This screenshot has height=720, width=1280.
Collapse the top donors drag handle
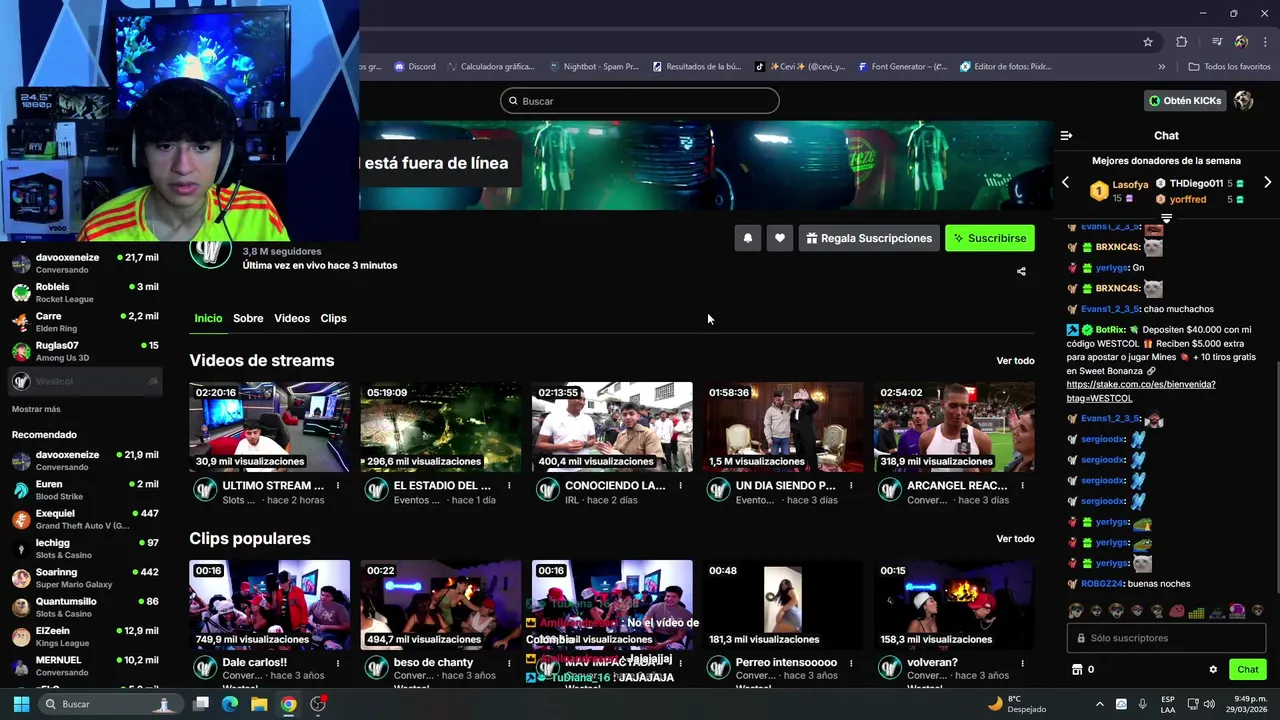click(x=1166, y=217)
